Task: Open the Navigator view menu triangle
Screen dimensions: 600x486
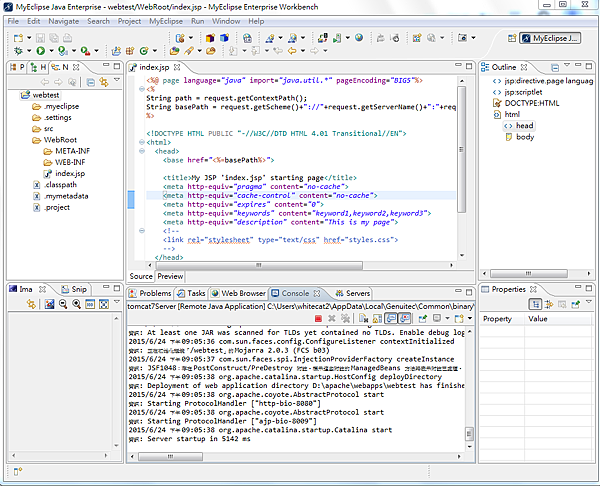Action: [x=117, y=80]
